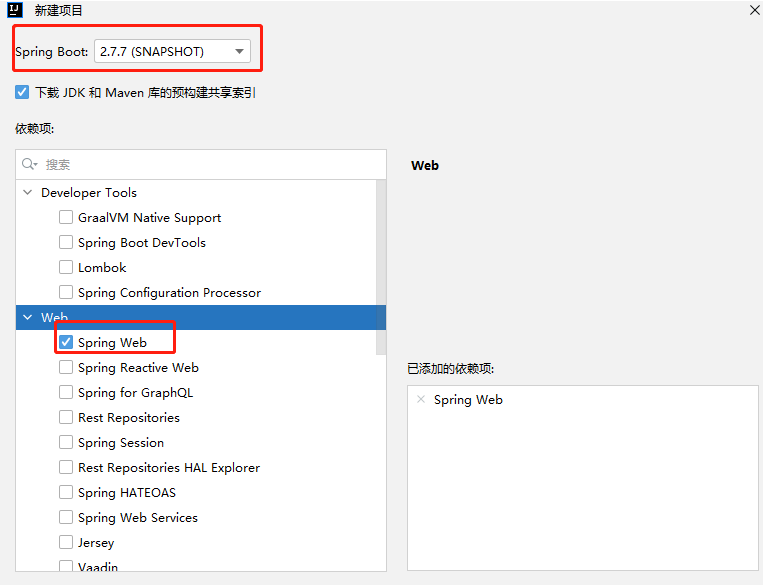This screenshot has height=585, width=763.
Task: Uncheck the Spring Web dependency
Action: (66, 342)
